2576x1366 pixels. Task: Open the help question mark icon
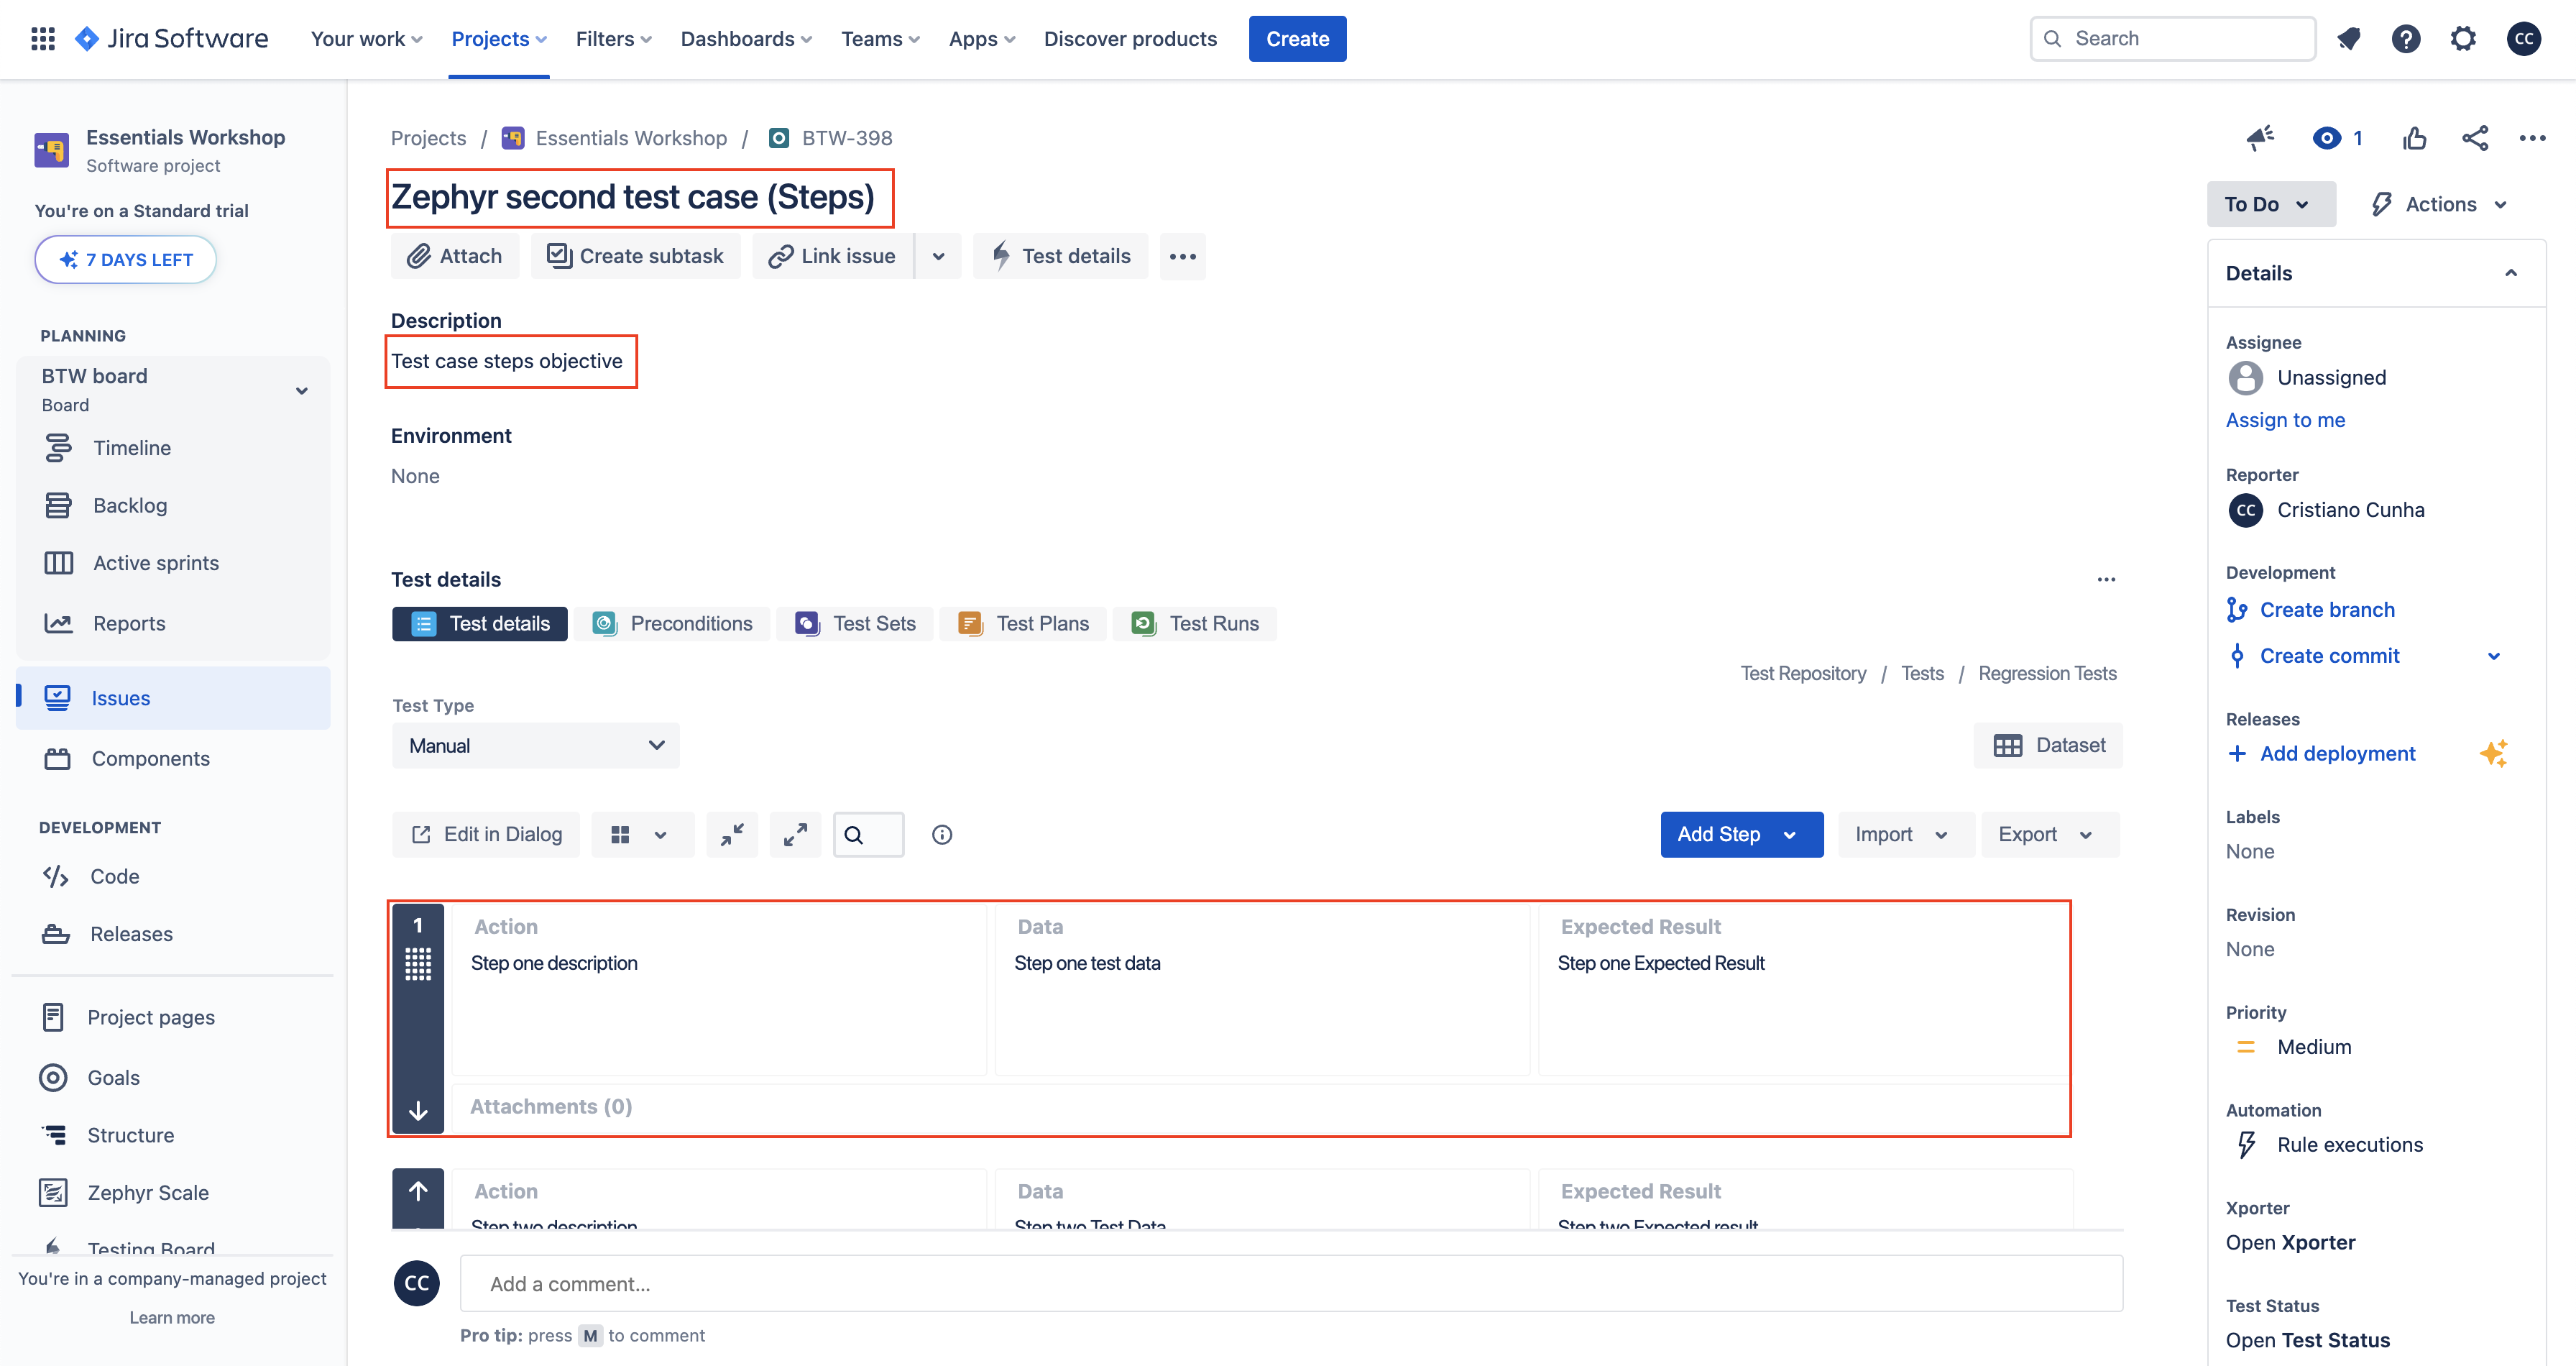(2405, 39)
